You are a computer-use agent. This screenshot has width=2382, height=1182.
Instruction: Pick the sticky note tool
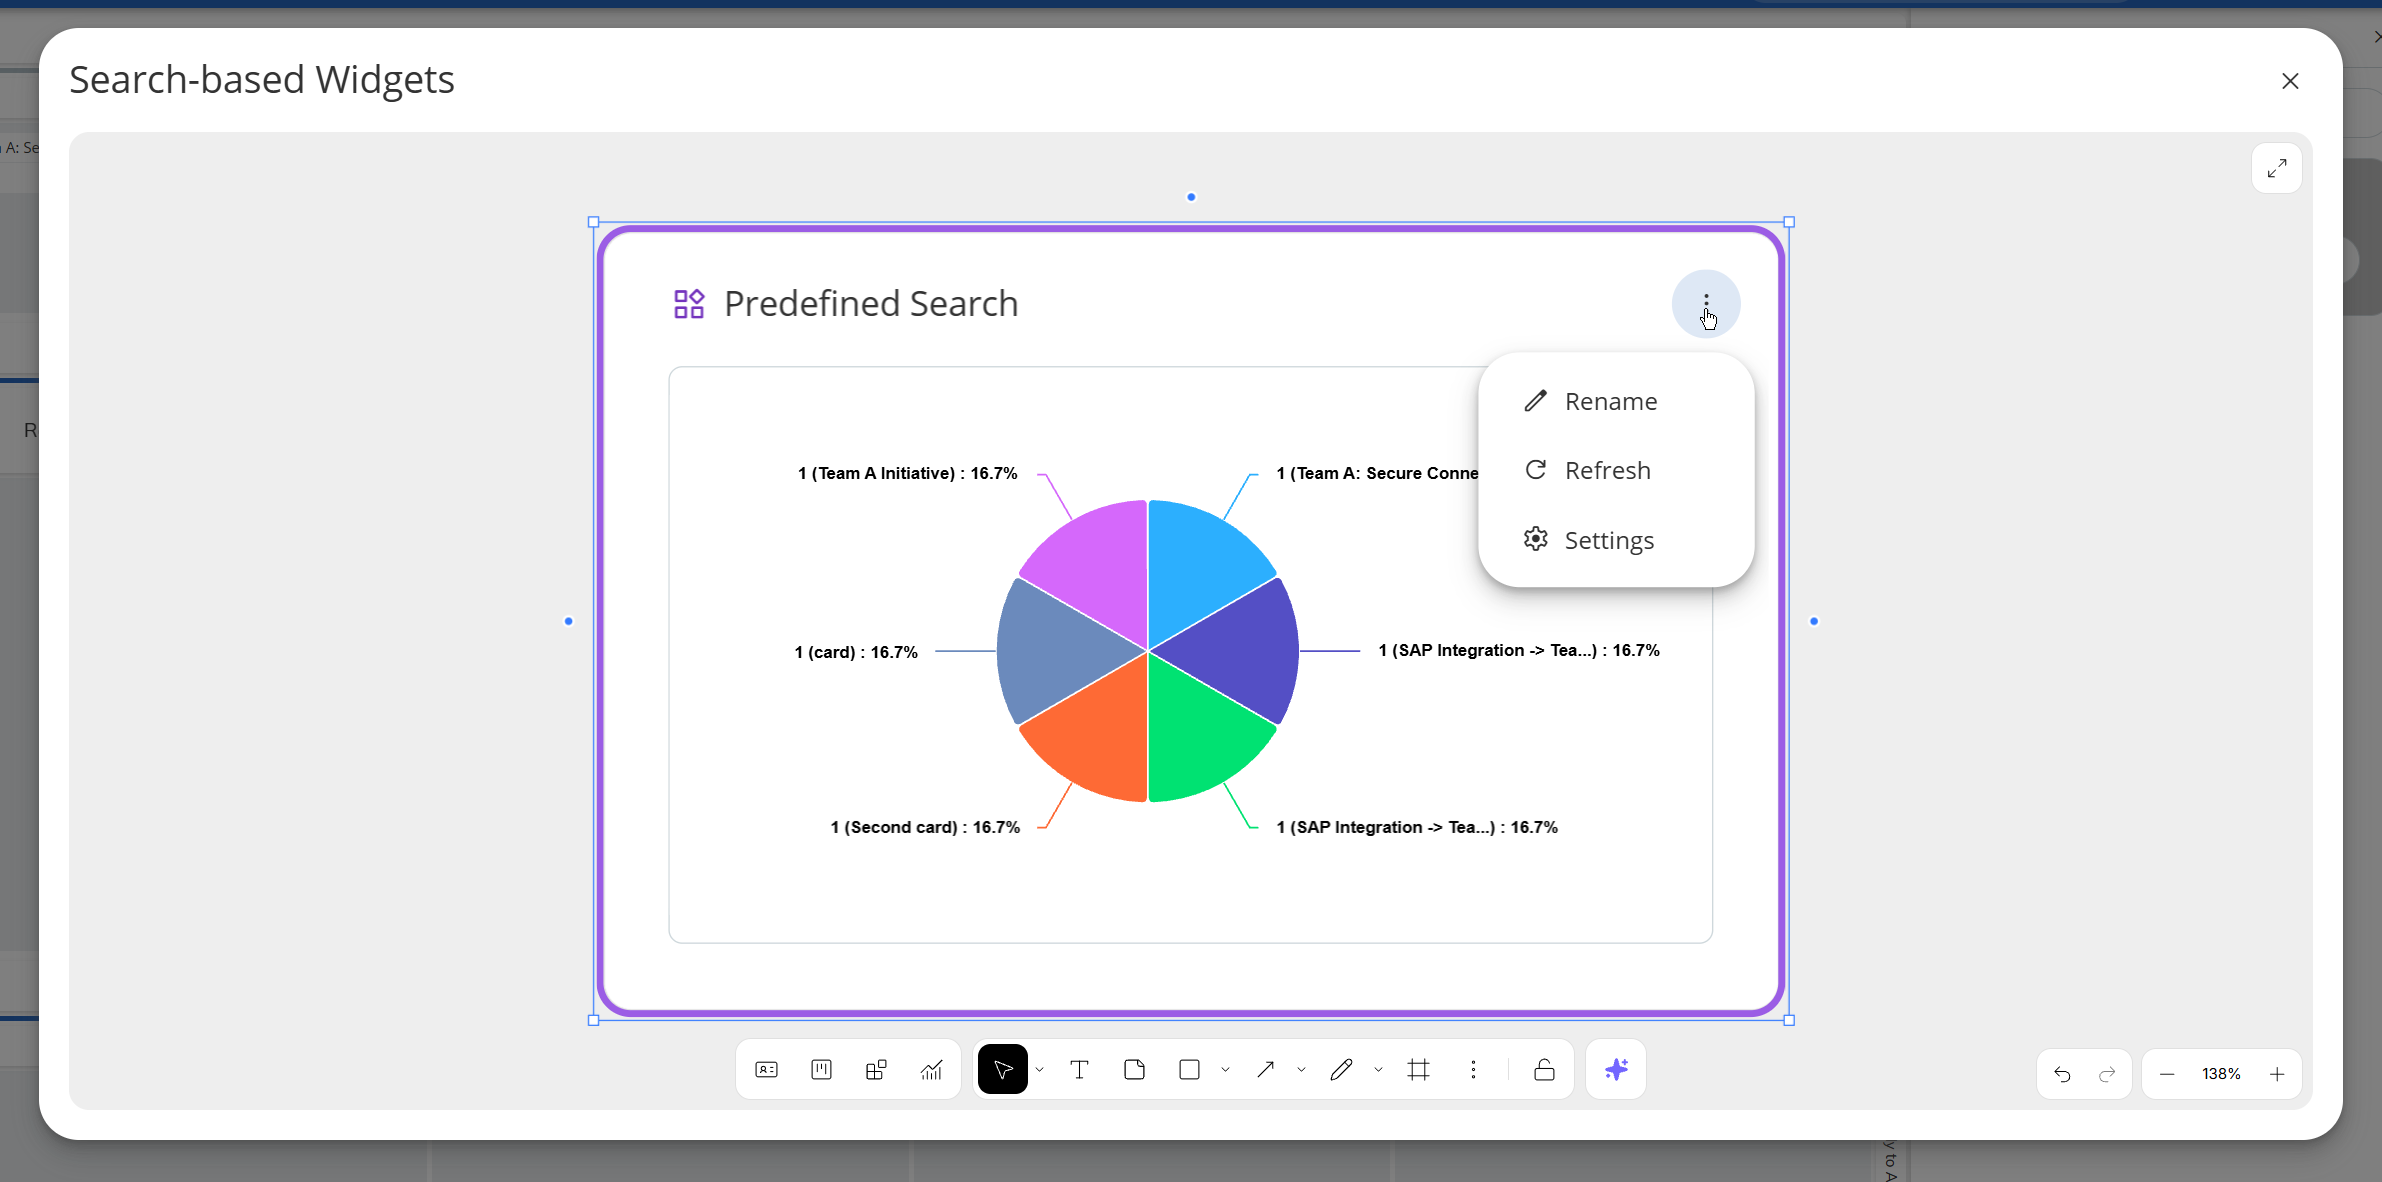[x=1134, y=1070]
